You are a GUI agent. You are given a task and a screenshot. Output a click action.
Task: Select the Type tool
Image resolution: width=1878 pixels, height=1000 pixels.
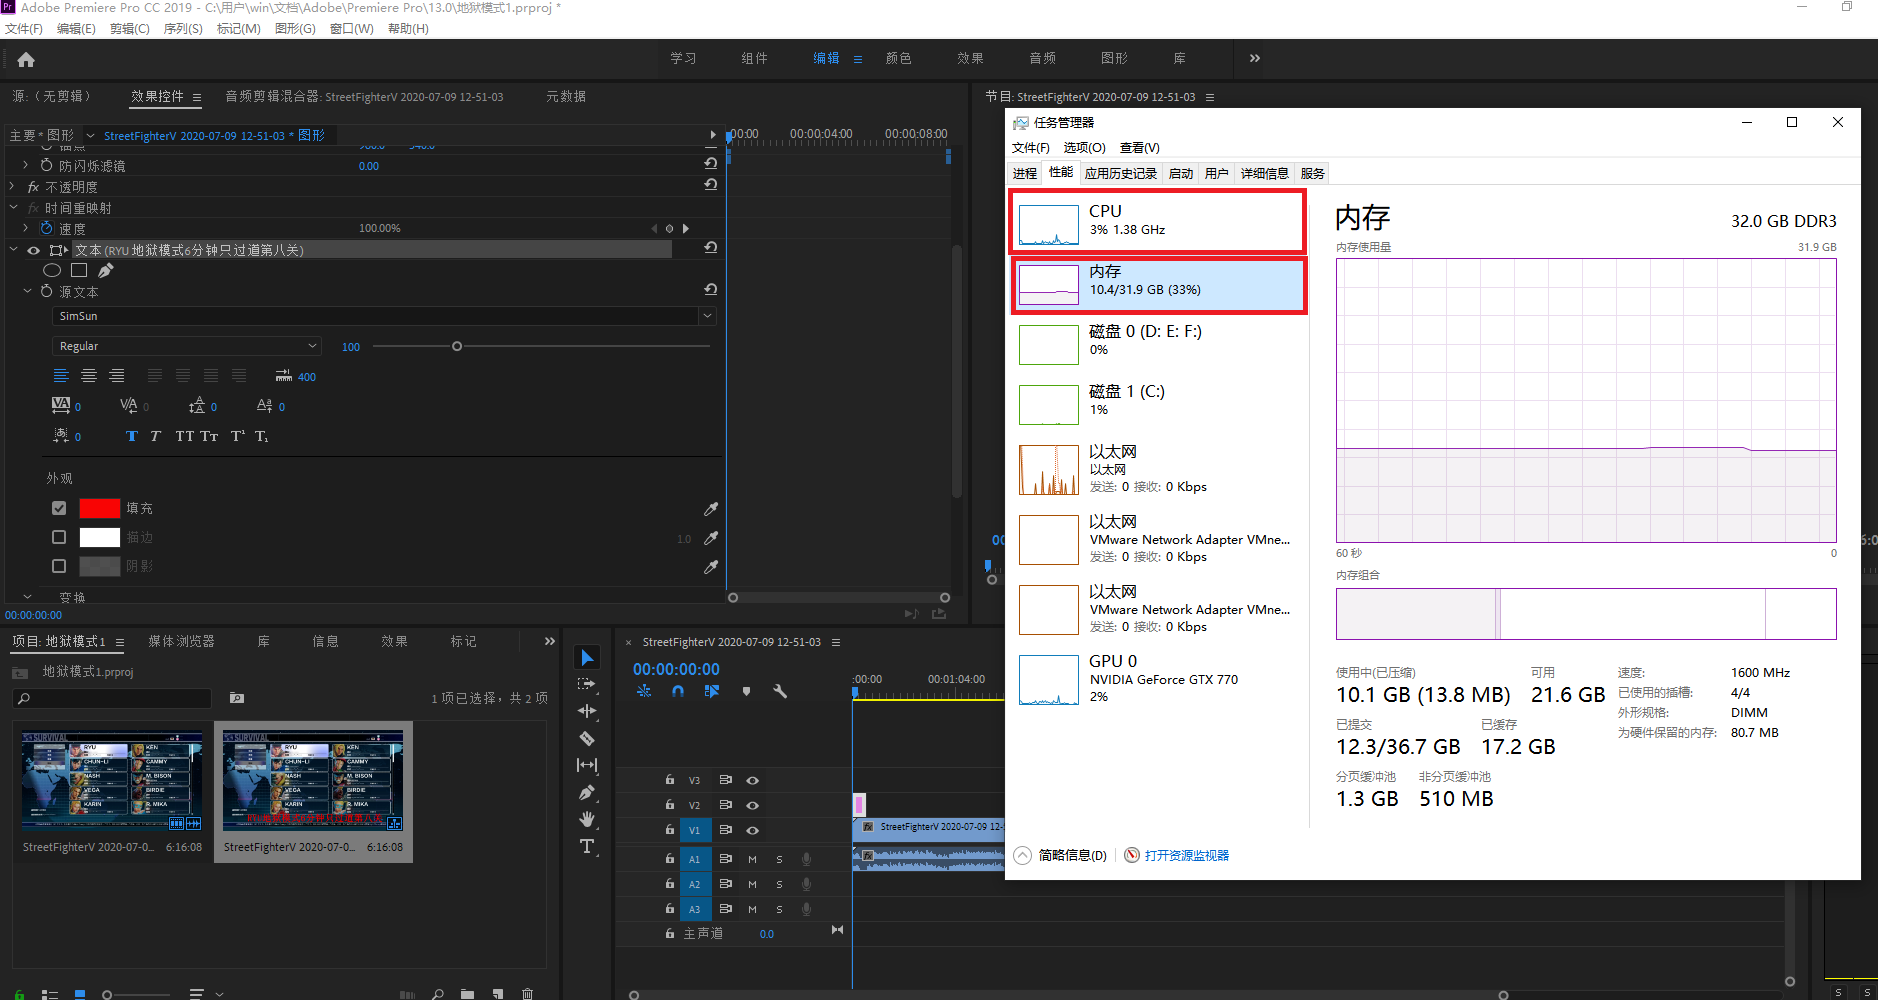587,846
